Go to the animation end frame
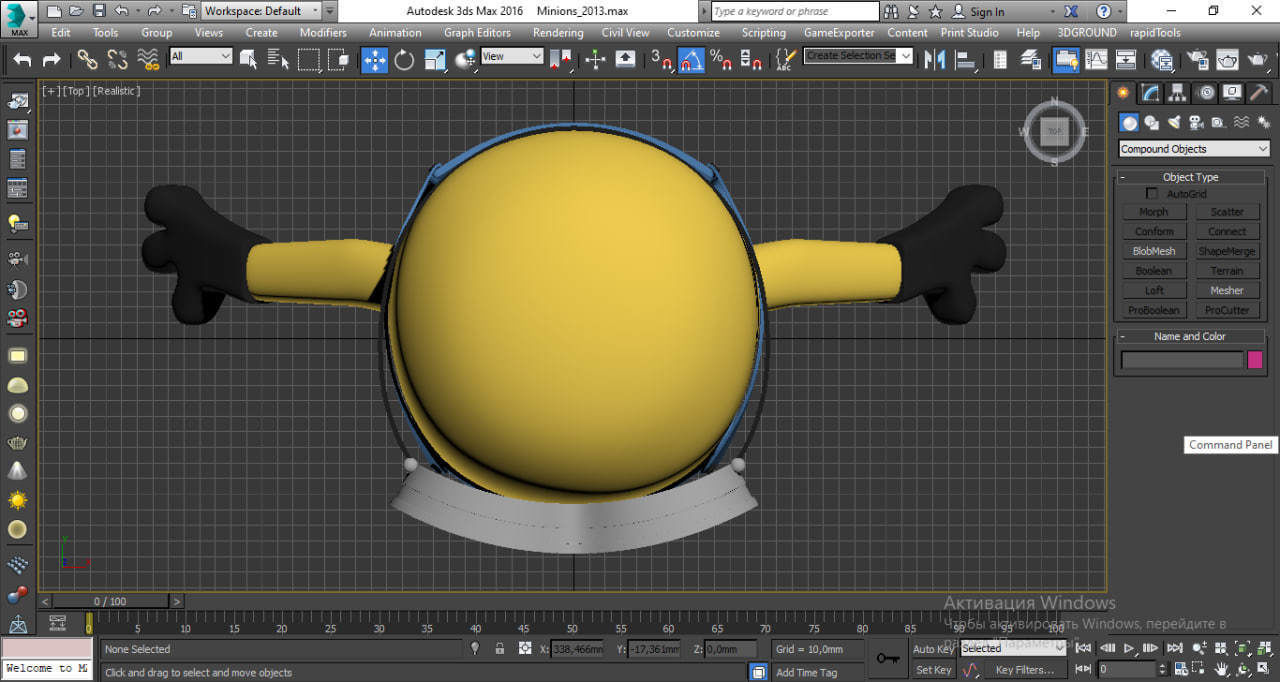This screenshot has height=682, width=1280. click(1174, 648)
